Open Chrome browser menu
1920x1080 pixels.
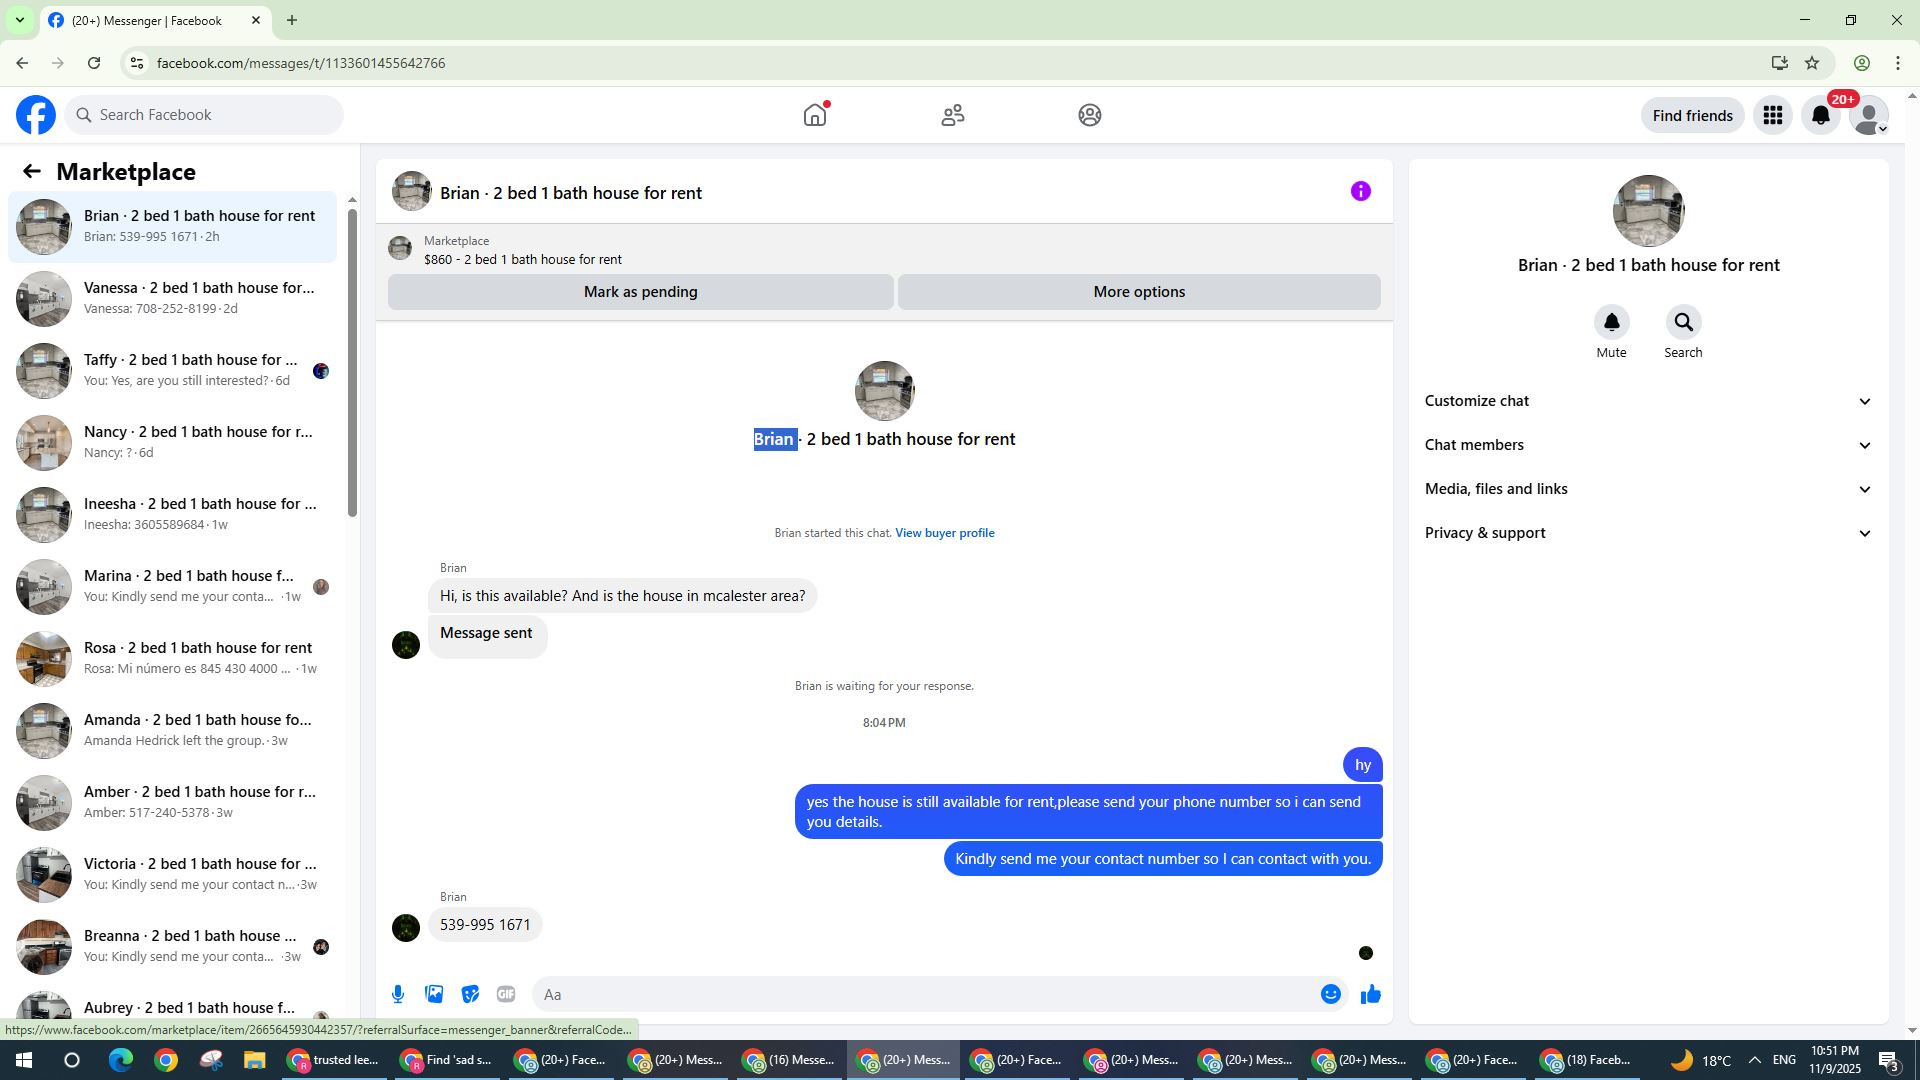1898,63
